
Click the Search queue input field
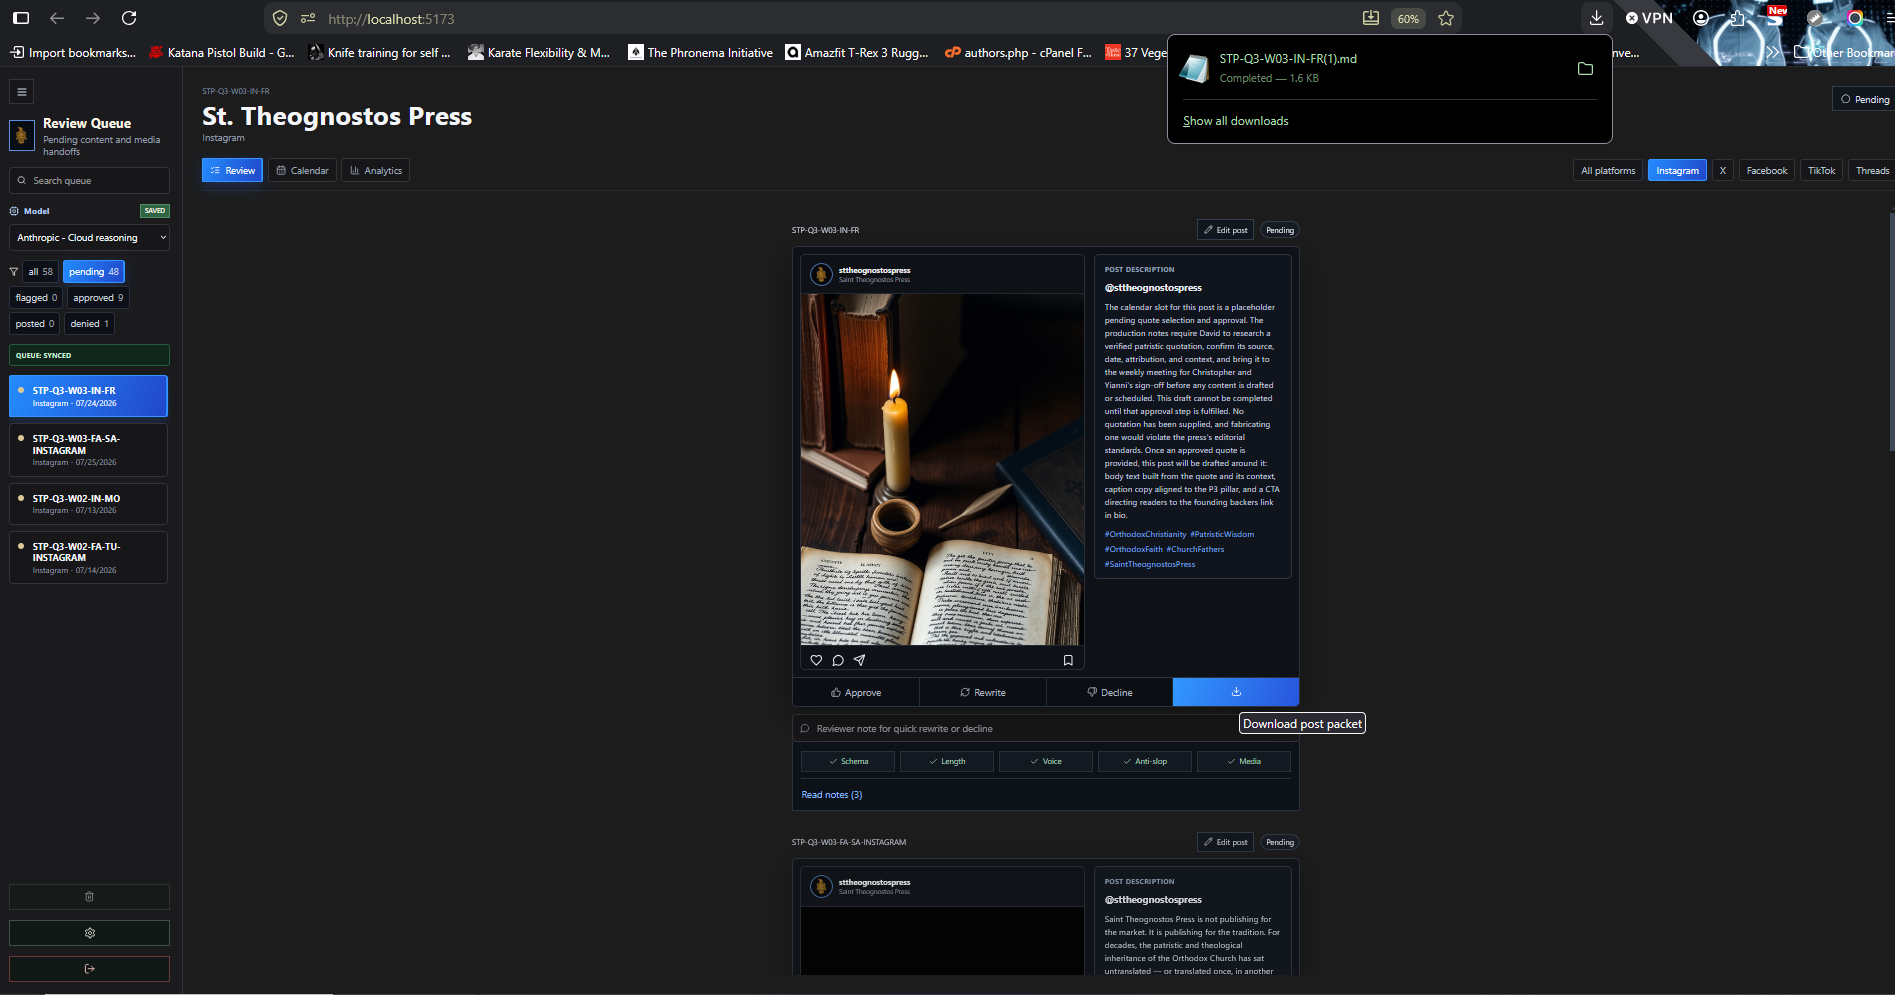(89, 181)
